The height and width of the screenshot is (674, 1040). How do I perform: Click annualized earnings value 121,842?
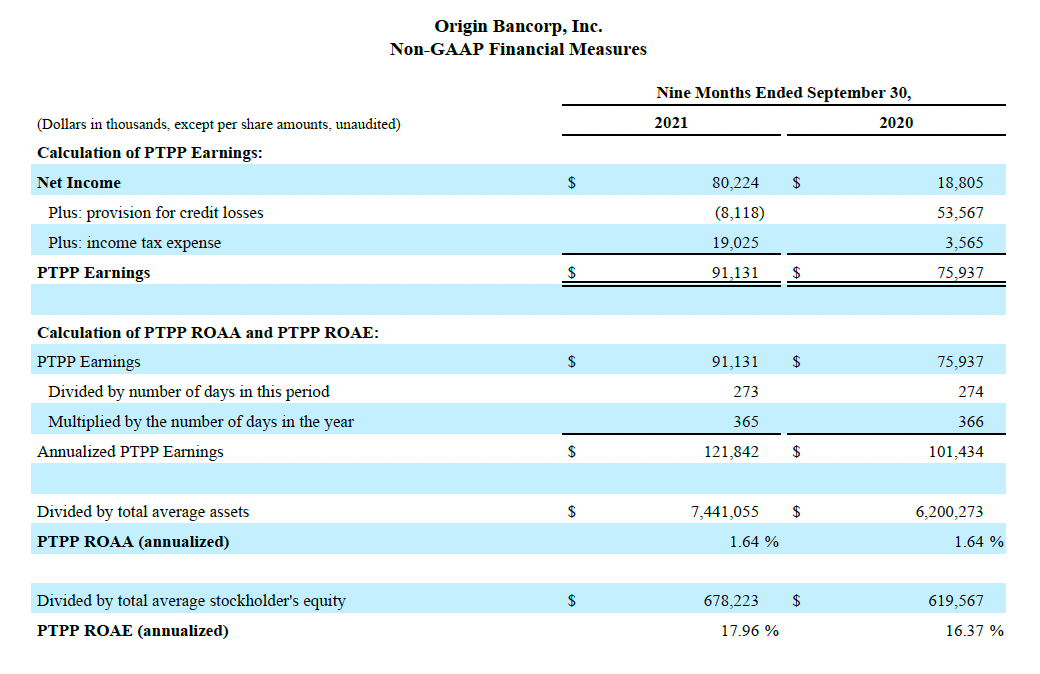(x=731, y=452)
